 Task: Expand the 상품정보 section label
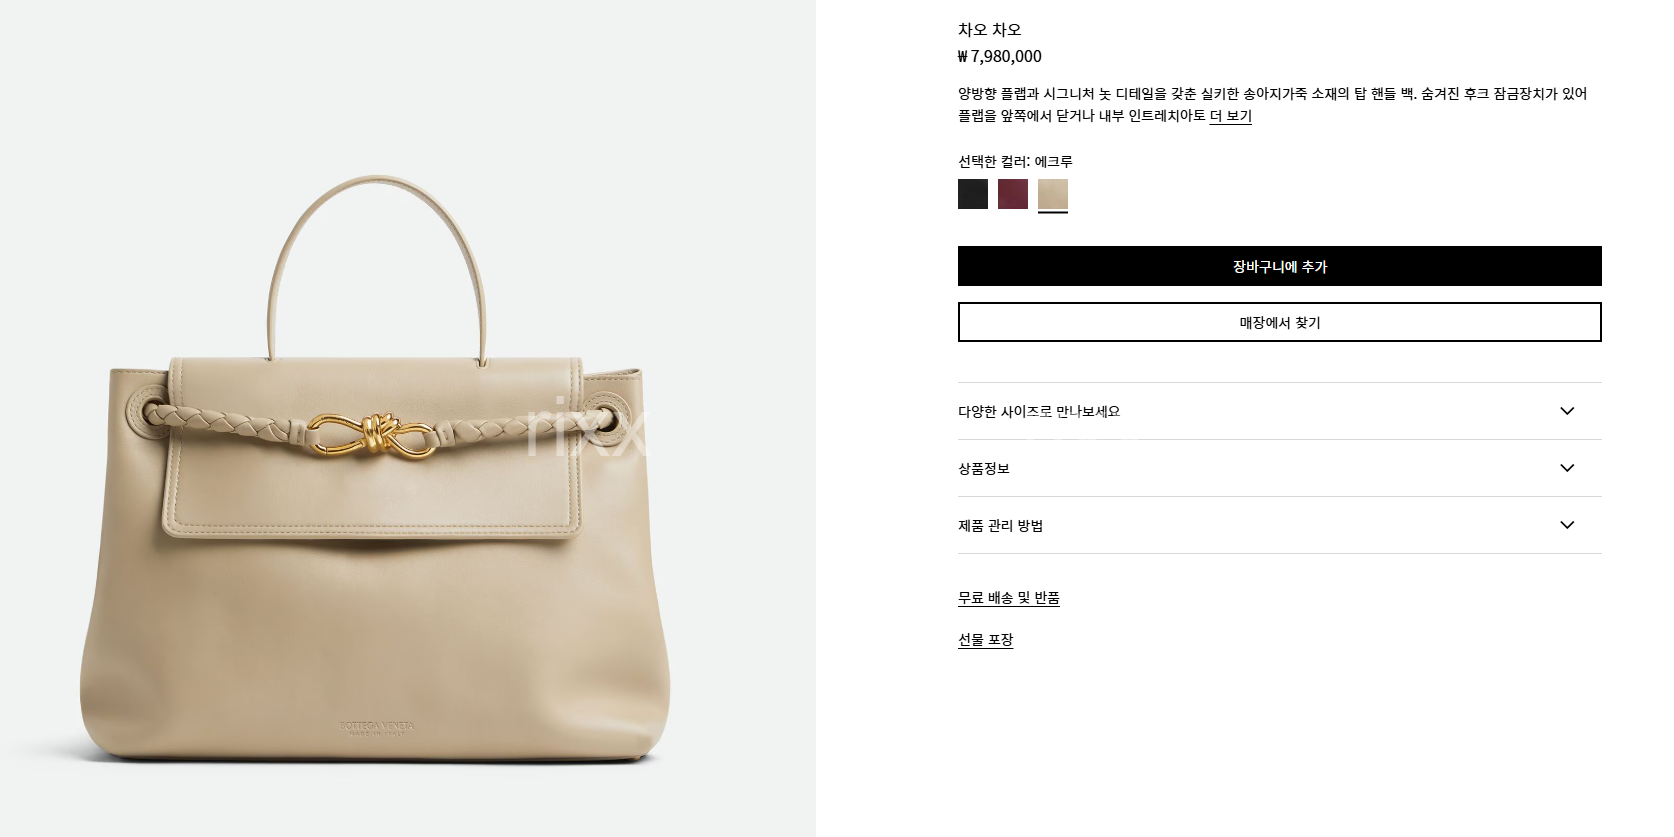coord(984,468)
